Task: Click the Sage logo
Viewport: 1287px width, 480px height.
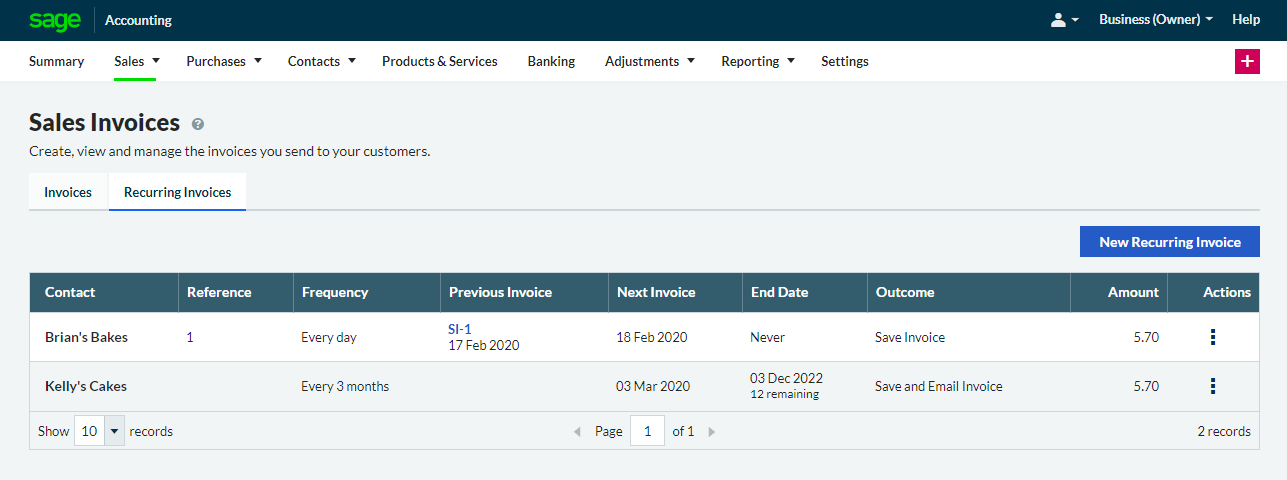Action: pos(54,20)
